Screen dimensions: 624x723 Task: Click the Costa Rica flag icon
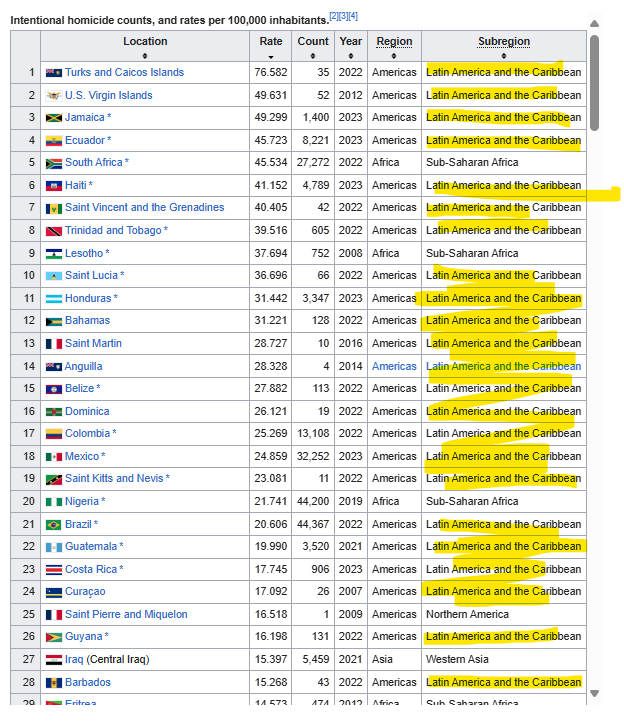click(x=53, y=570)
